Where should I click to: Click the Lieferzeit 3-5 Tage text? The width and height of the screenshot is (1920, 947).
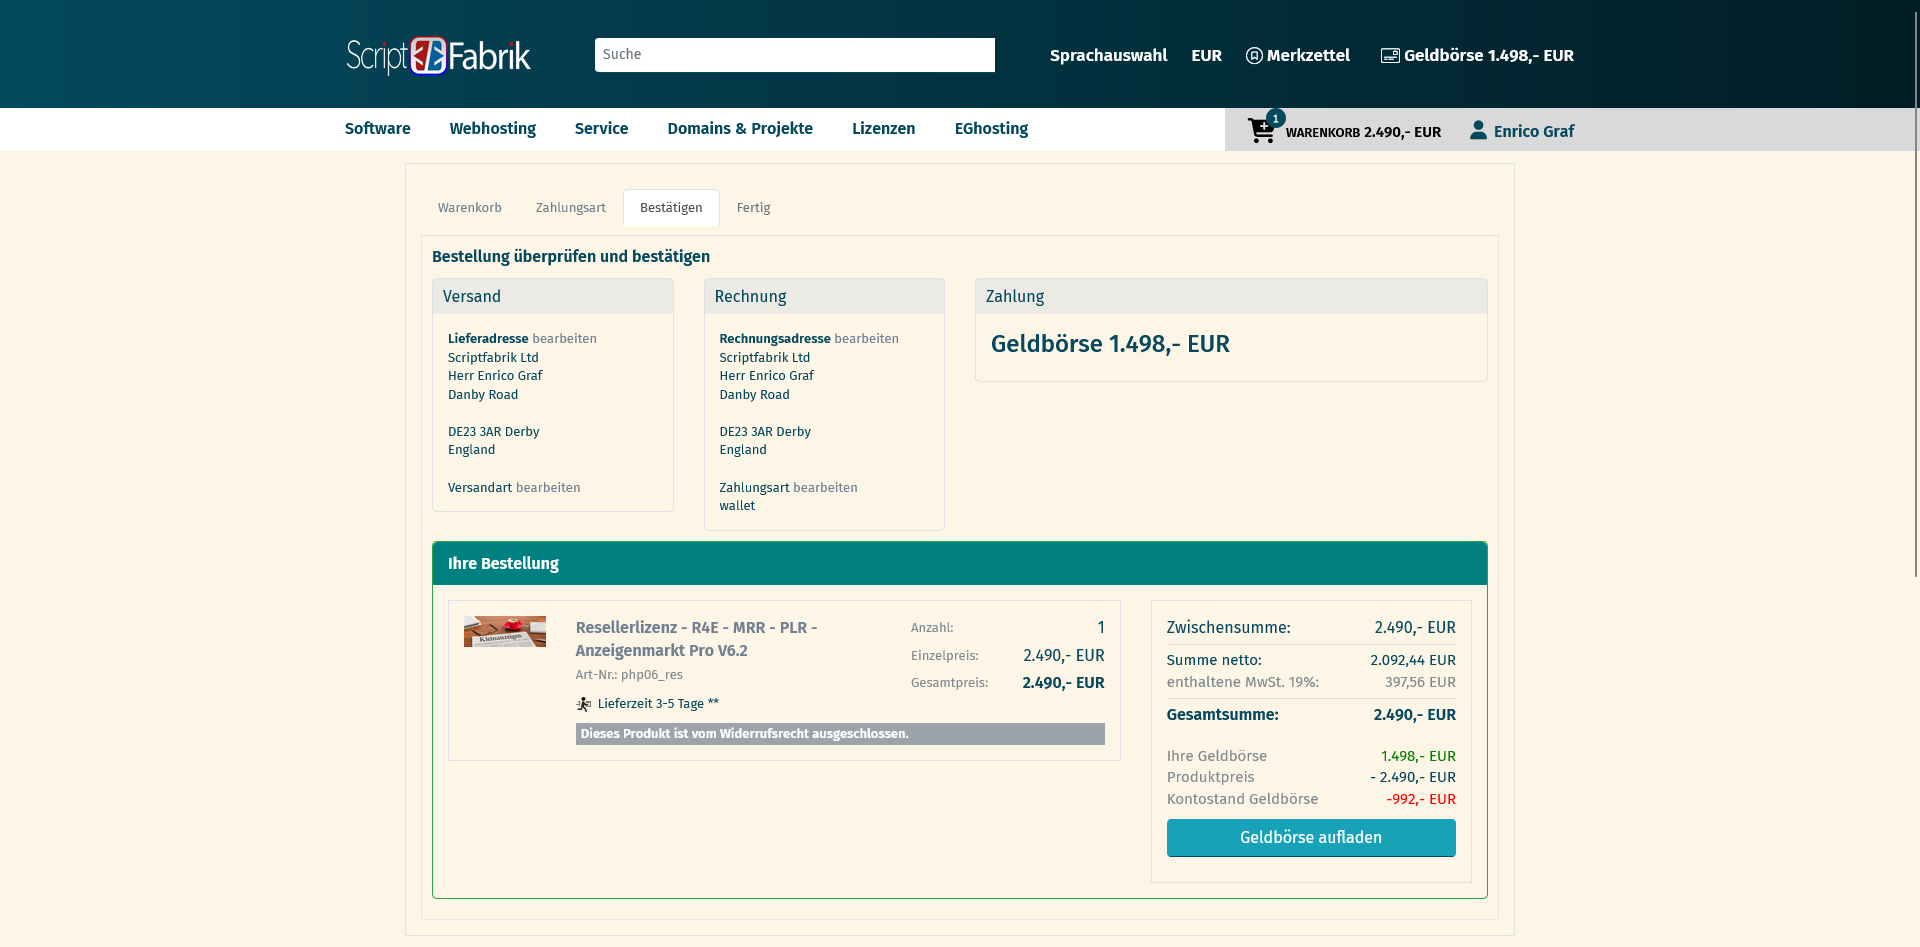click(658, 704)
